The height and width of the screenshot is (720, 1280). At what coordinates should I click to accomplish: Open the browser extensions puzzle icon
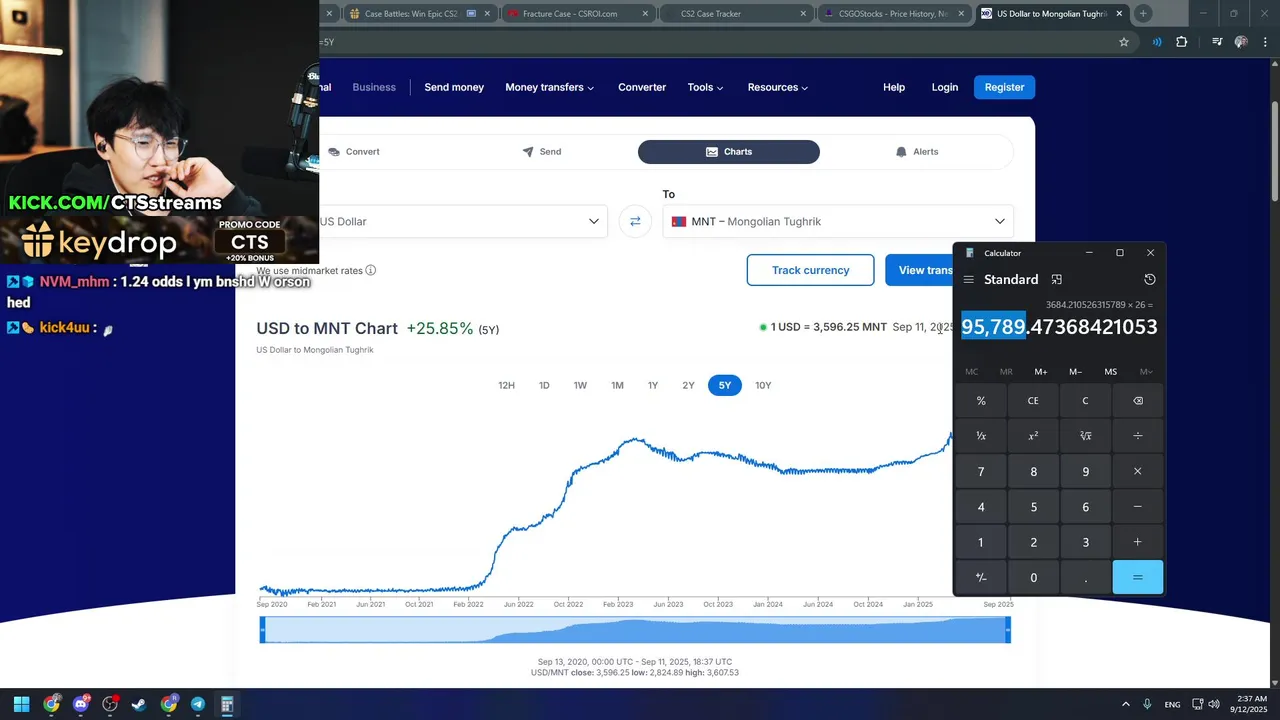(1182, 42)
